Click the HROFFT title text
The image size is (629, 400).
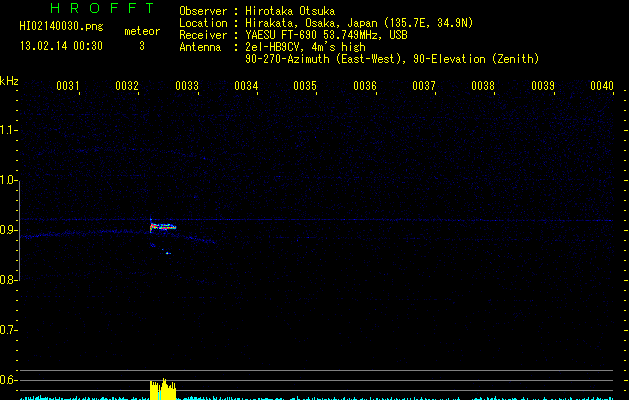[x=102, y=8]
